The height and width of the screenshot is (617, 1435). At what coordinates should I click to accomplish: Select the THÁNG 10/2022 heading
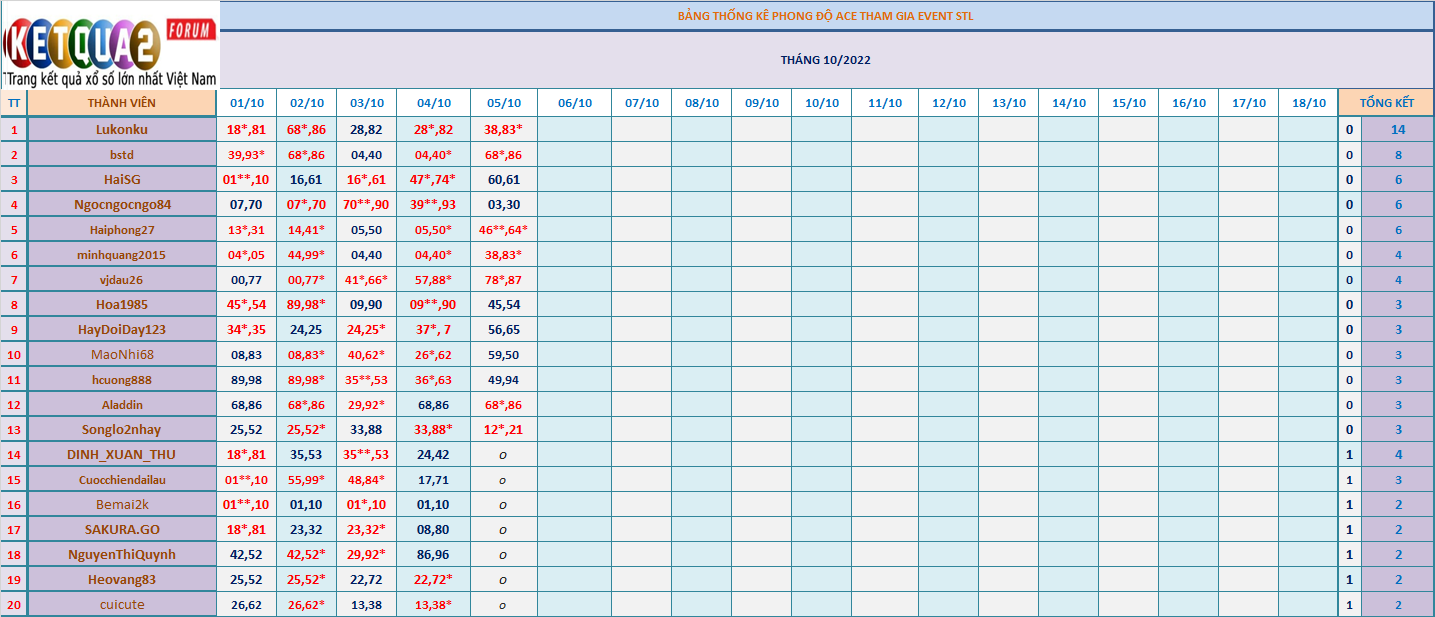pos(825,60)
